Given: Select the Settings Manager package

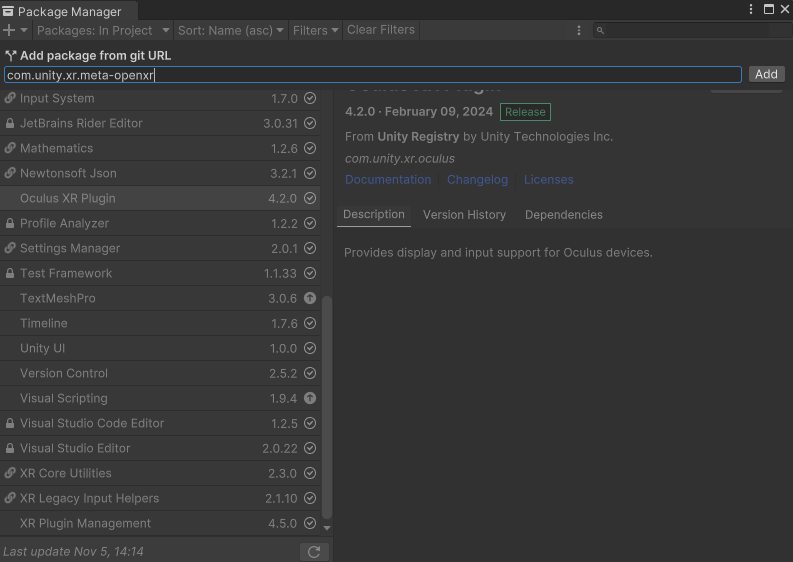Looking at the screenshot, I should tap(160, 248).
